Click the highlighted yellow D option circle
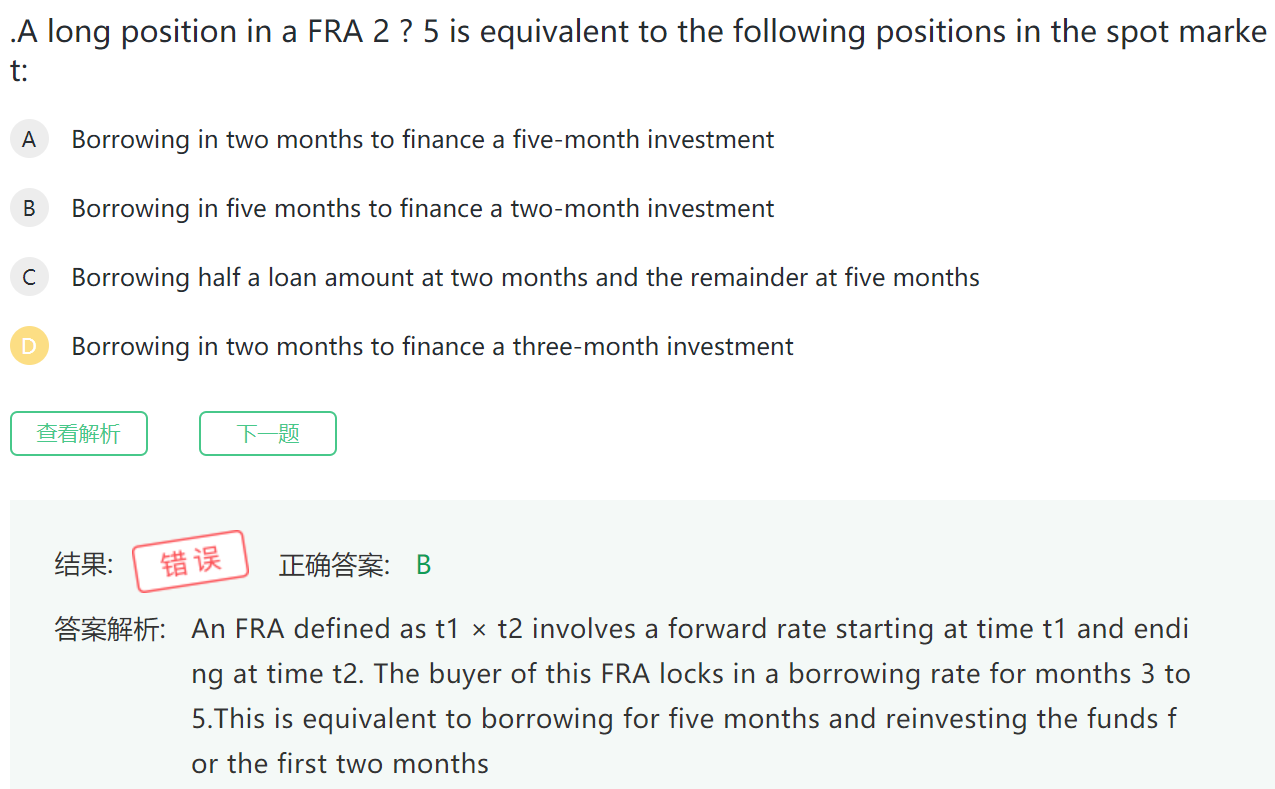The image size is (1275, 789). tap(29, 346)
